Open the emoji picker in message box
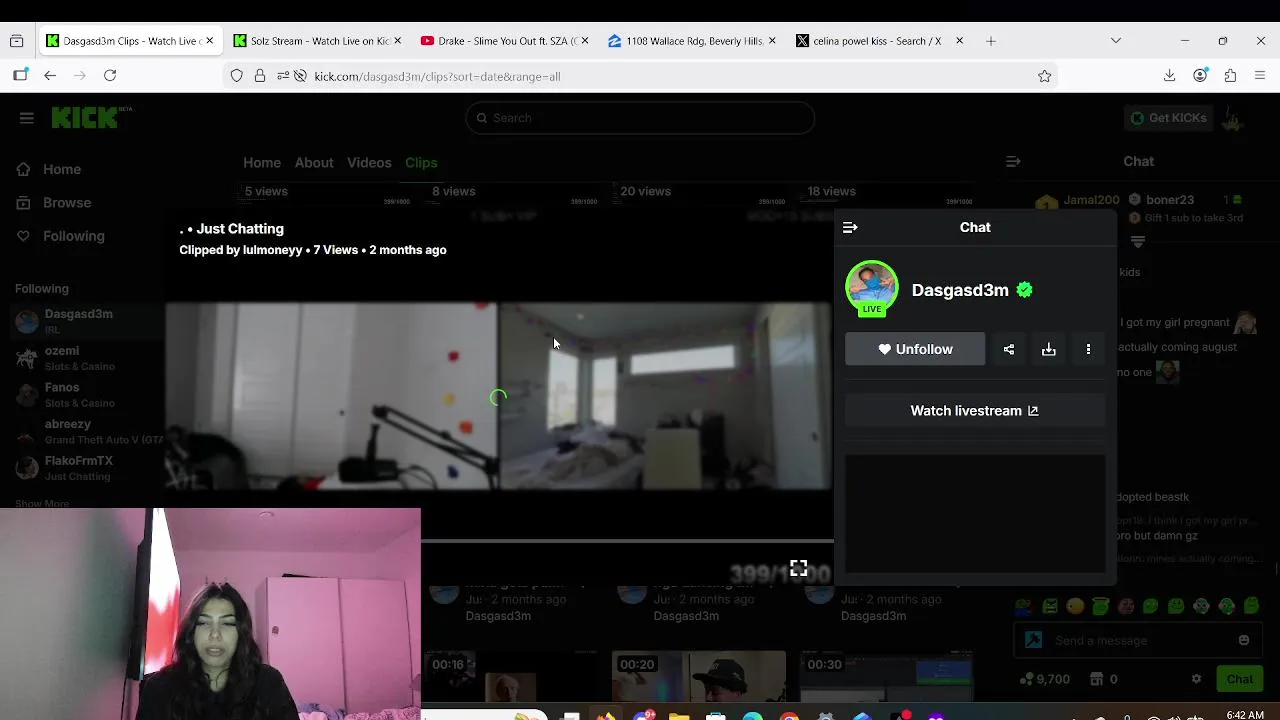The width and height of the screenshot is (1280, 720). click(1244, 640)
